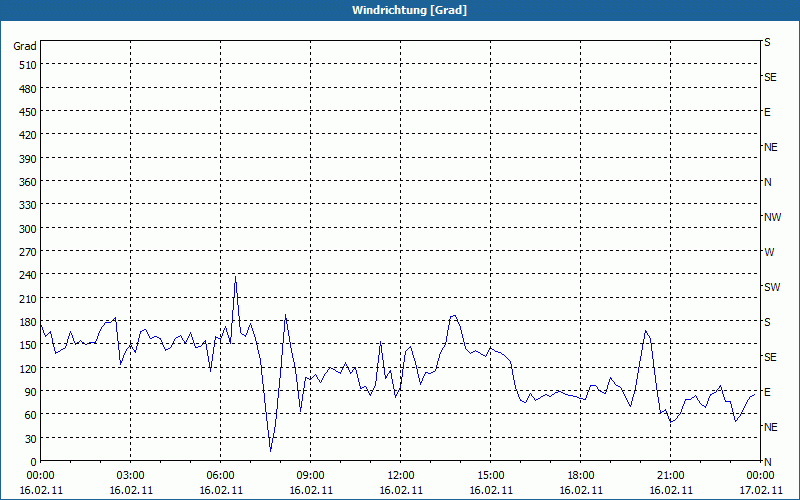Click the 0 degree y-axis label
This screenshot has height=500, width=800.
(32, 462)
